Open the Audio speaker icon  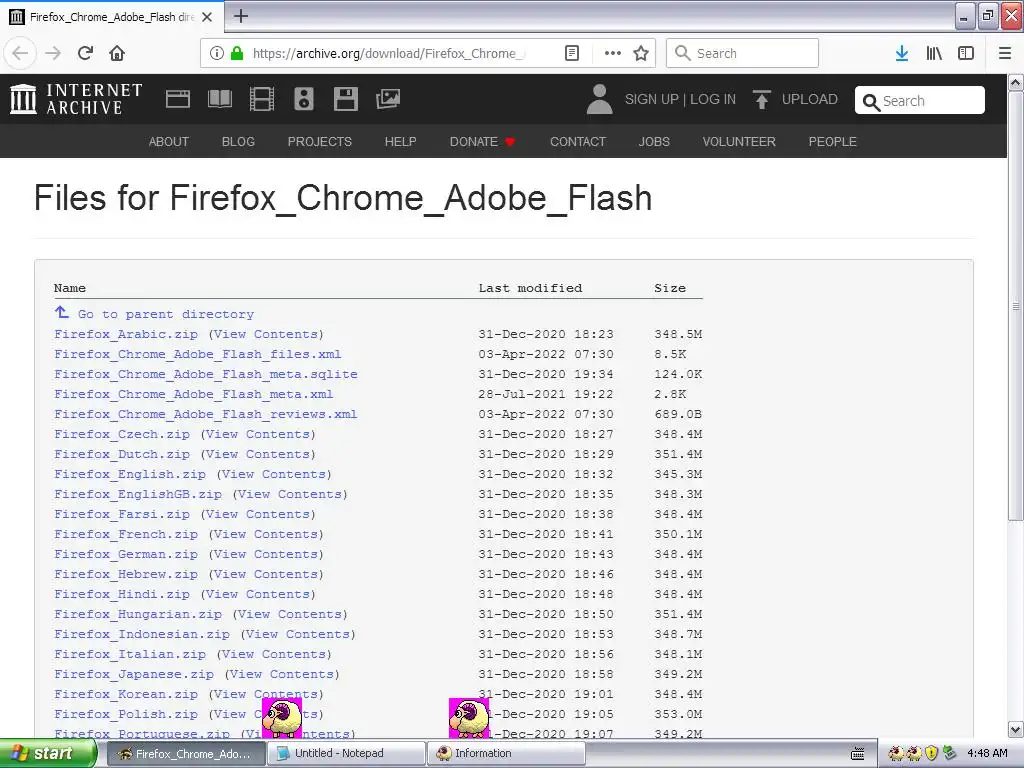(x=304, y=99)
